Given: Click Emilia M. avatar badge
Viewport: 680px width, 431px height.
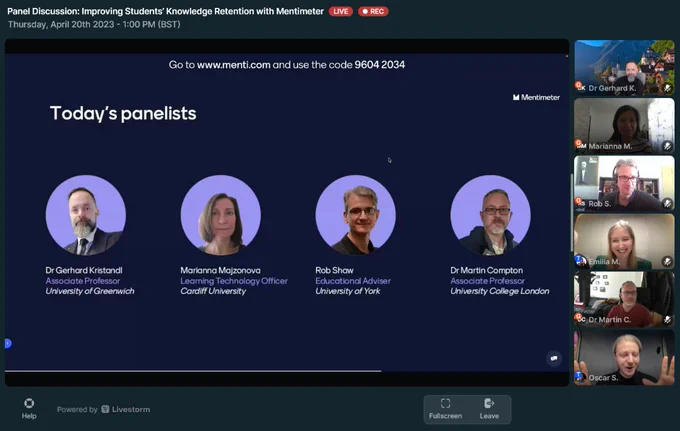Looking at the screenshot, I should tap(580, 260).
